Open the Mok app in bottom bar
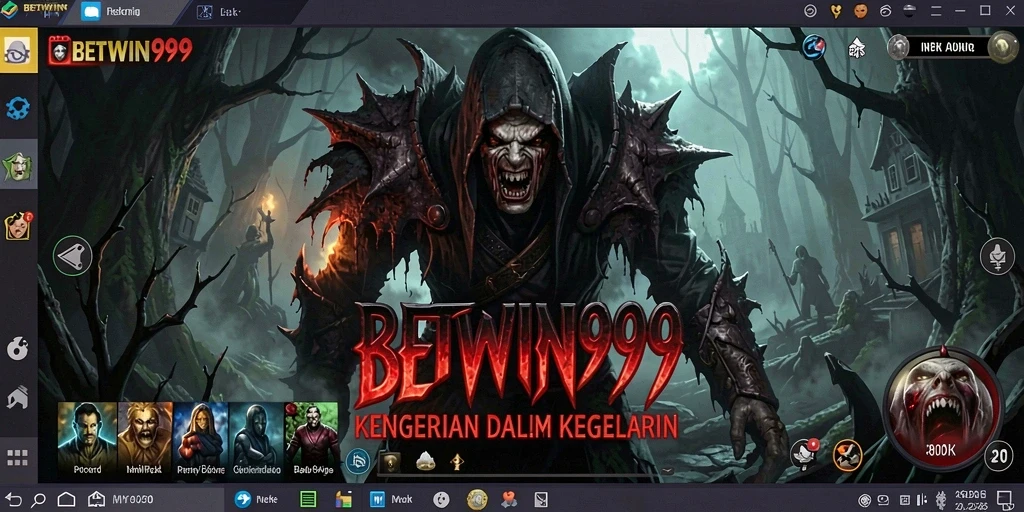 click(x=391, y=500)
